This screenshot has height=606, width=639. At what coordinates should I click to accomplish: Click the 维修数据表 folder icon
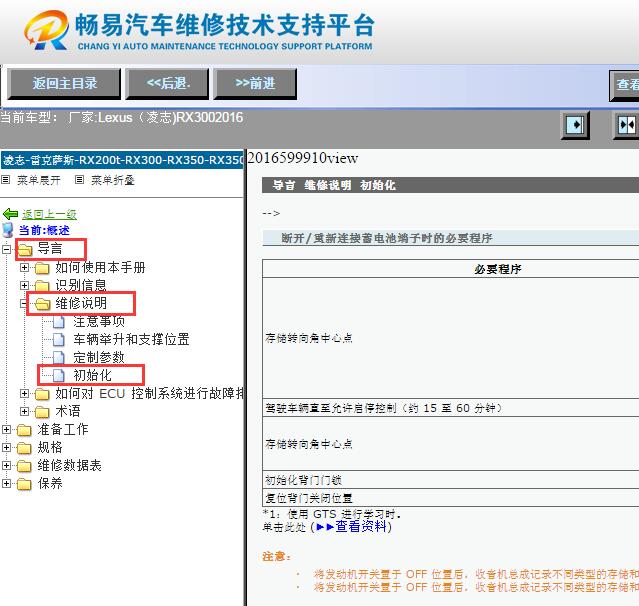[24, 466]
